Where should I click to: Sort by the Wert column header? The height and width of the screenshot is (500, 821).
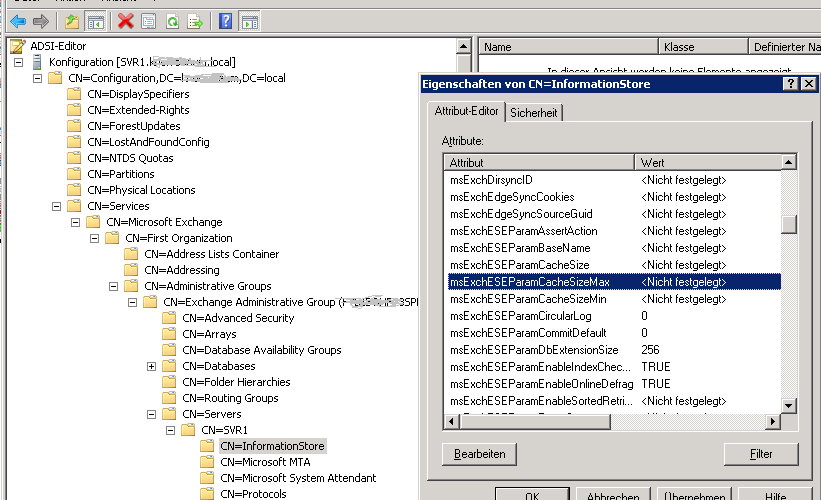point(707,163)
